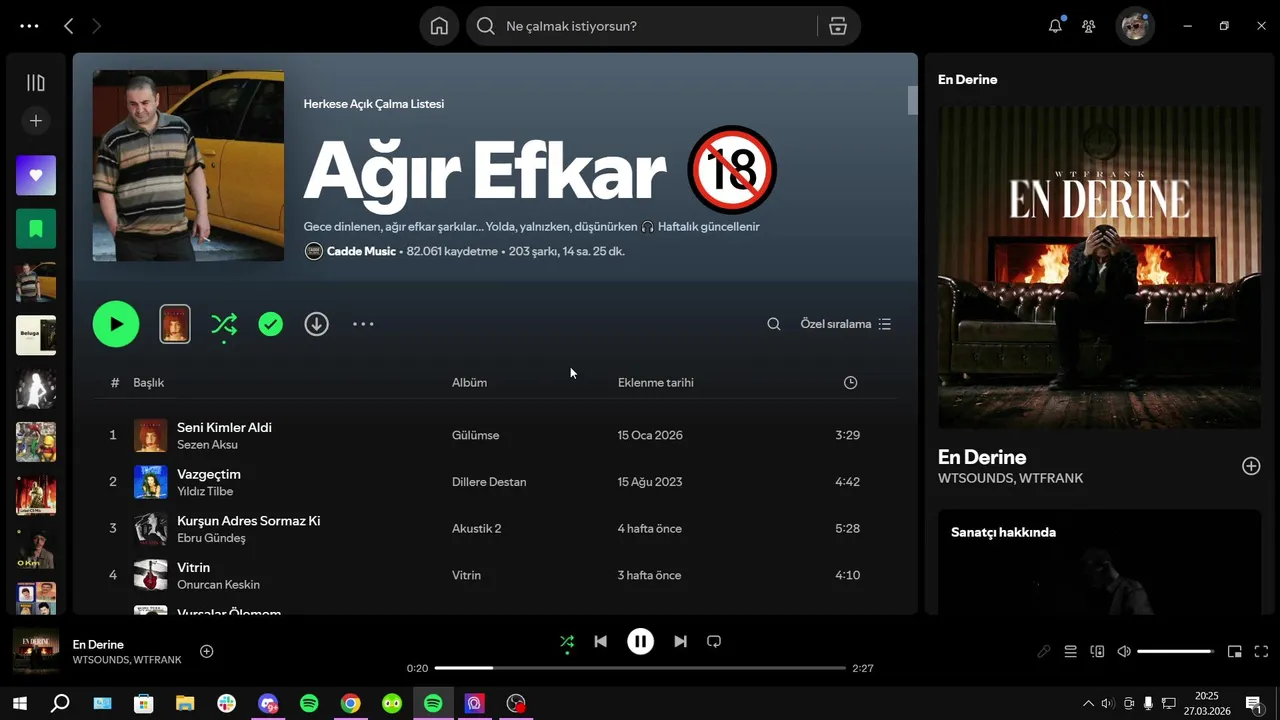Open the play queue
Screen dimensions: 1280x720
pos(1070,651)
